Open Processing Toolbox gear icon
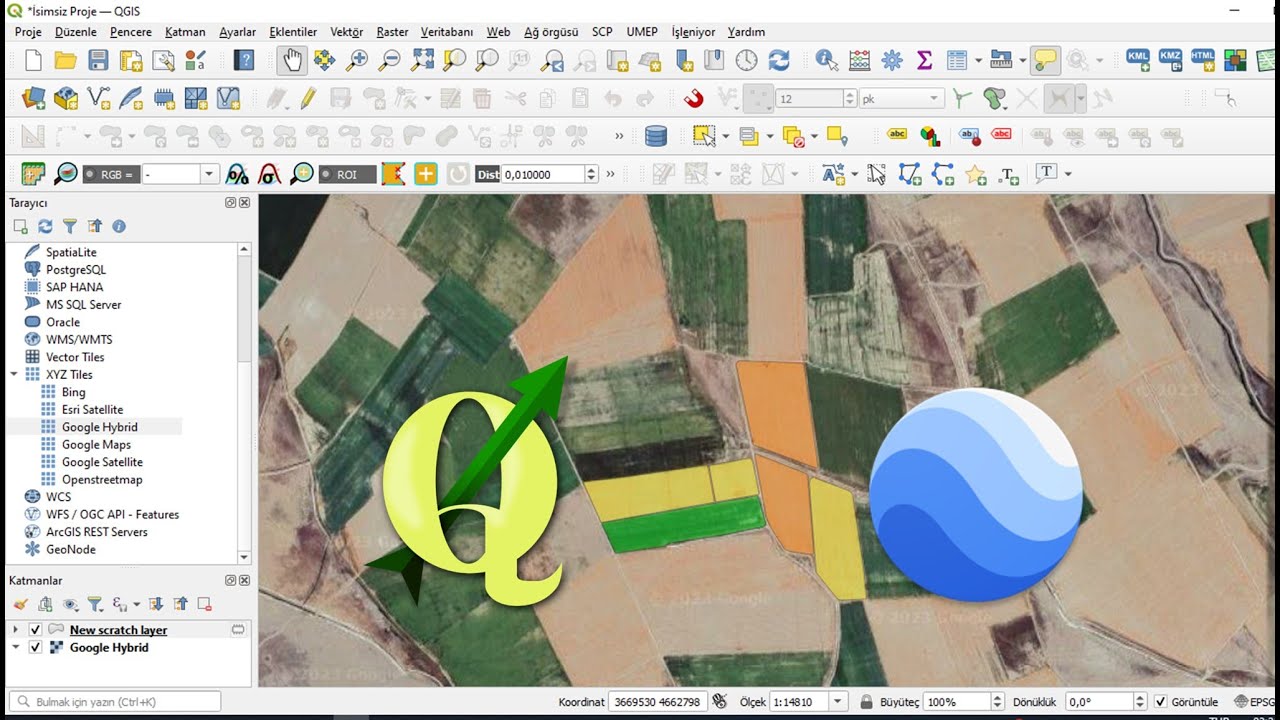 click(x=892, y=61)
